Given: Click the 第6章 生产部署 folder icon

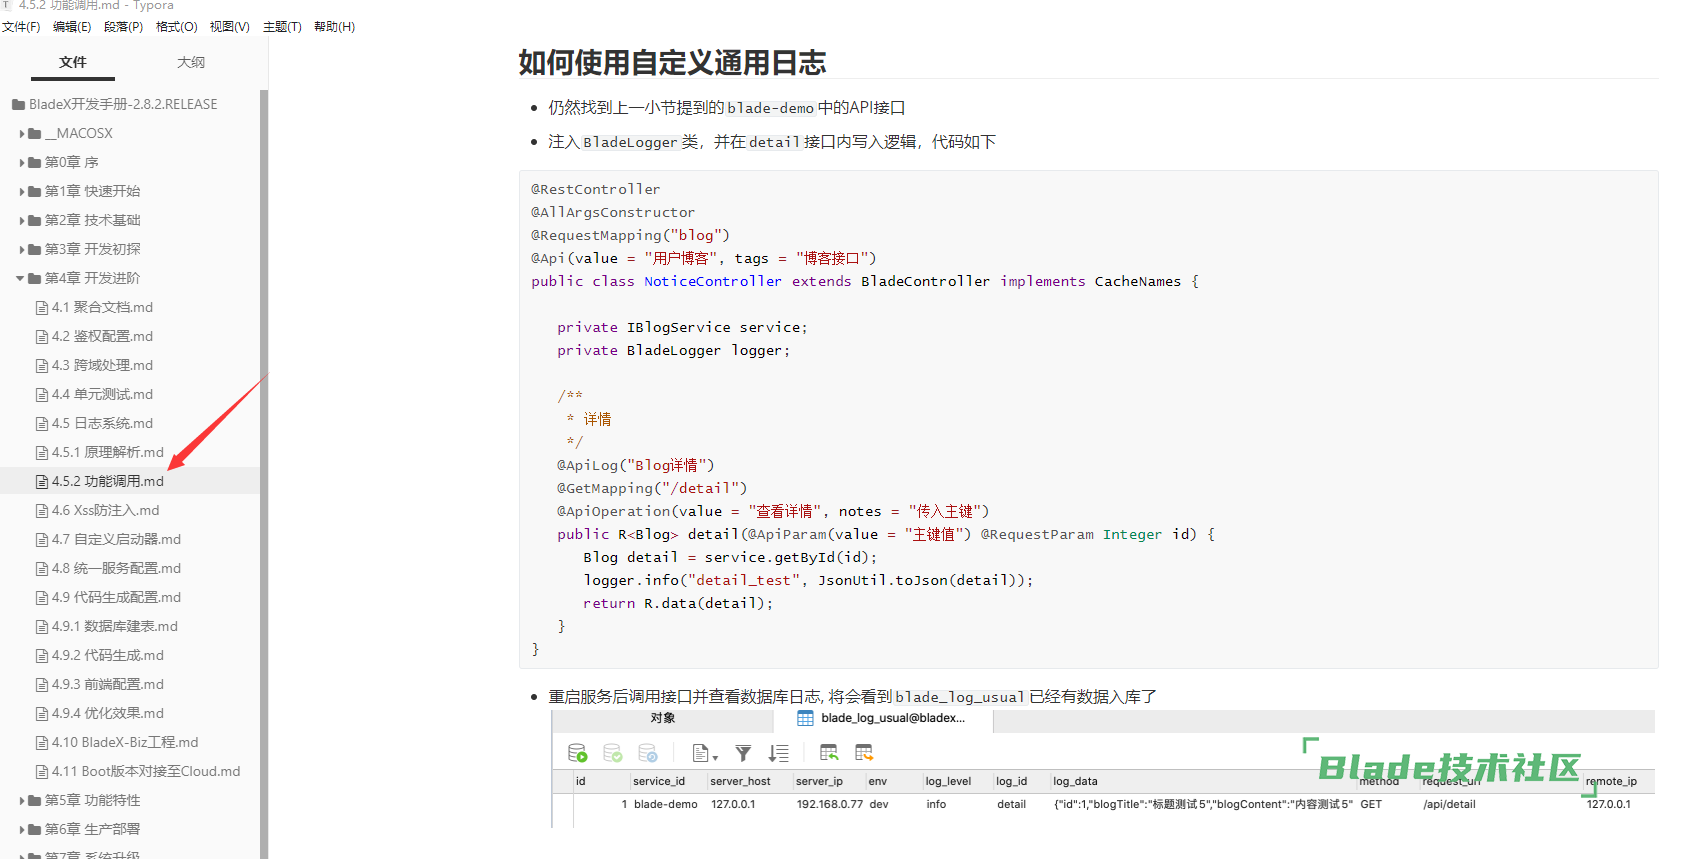Looking at the screenshot, I should 35,830.
